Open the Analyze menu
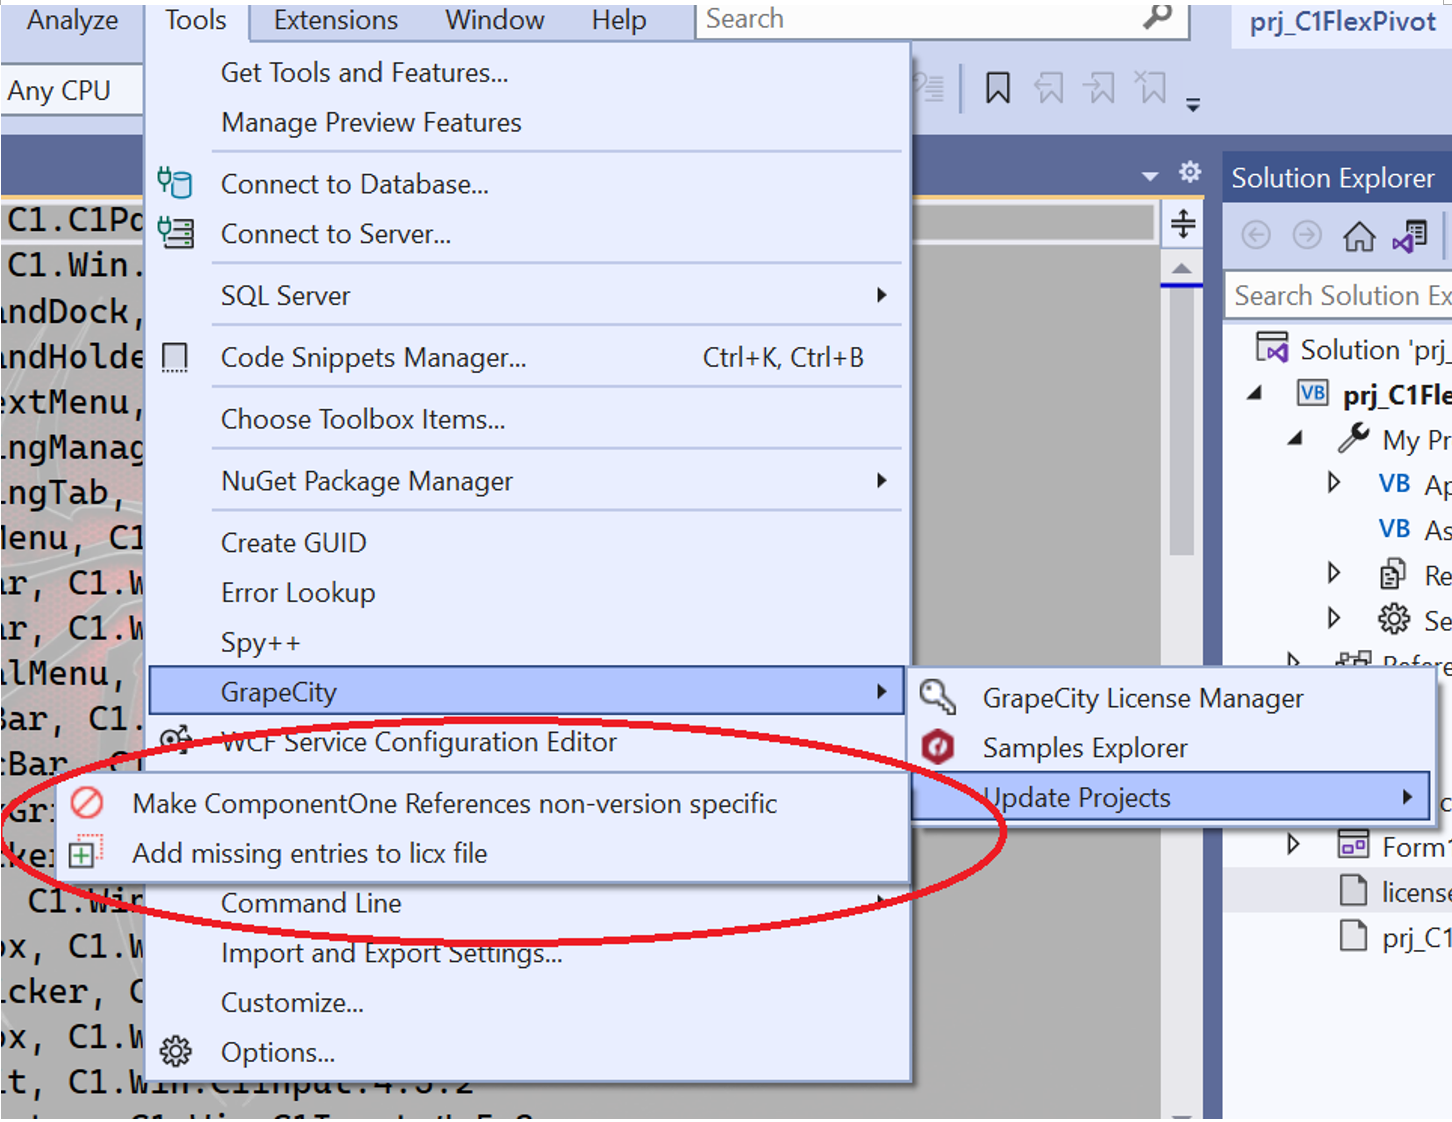1452x1122 pixels. 72,20
